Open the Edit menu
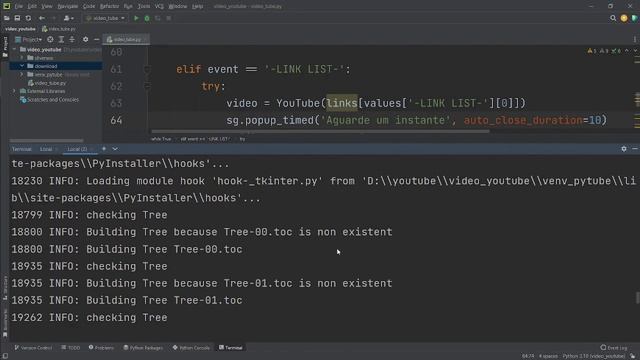640x360 pixels. (32, 6)
